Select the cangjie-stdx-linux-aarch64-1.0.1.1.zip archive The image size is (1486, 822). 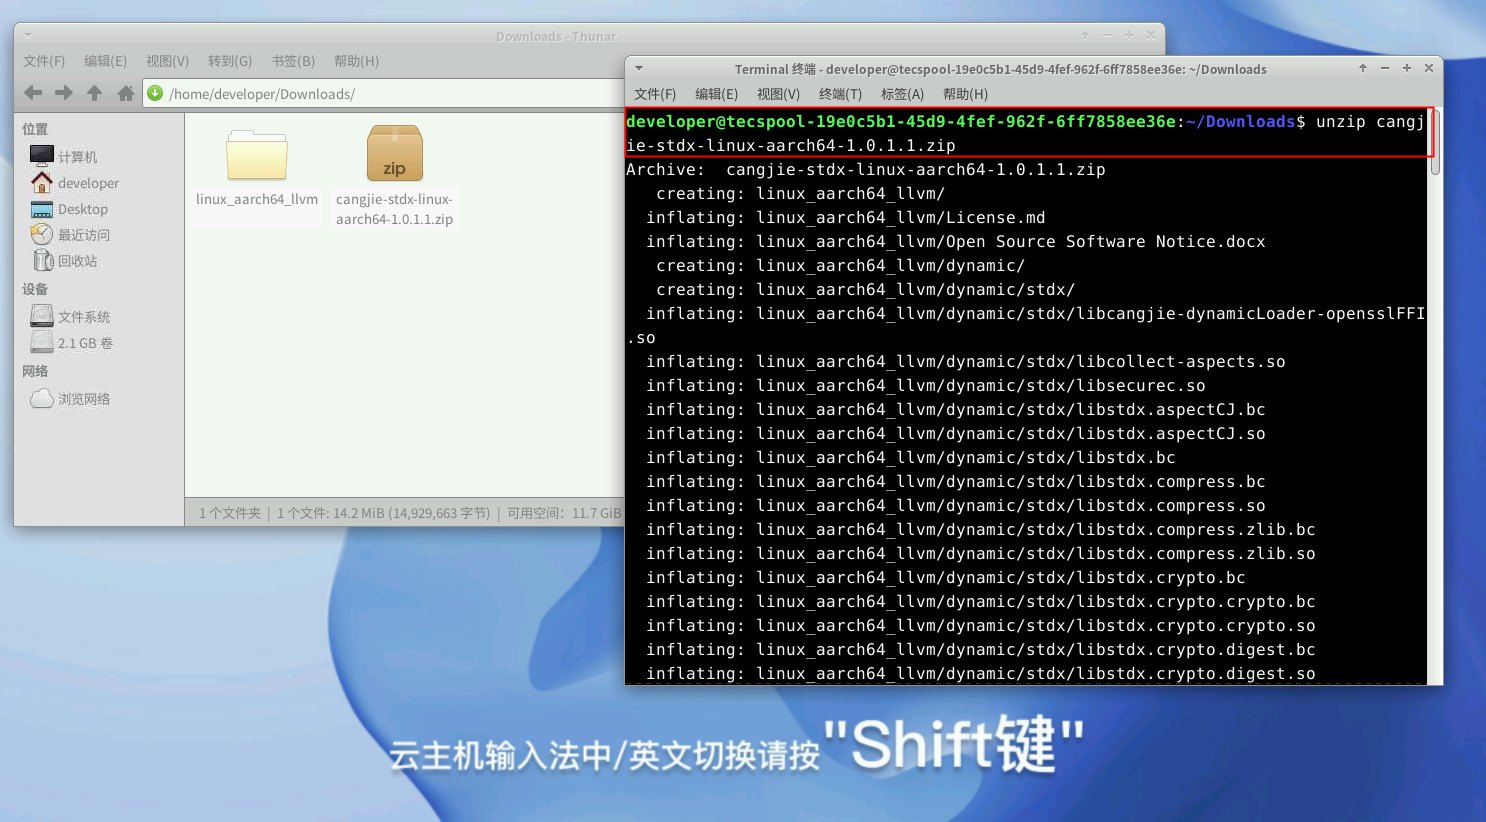(394, 176)
